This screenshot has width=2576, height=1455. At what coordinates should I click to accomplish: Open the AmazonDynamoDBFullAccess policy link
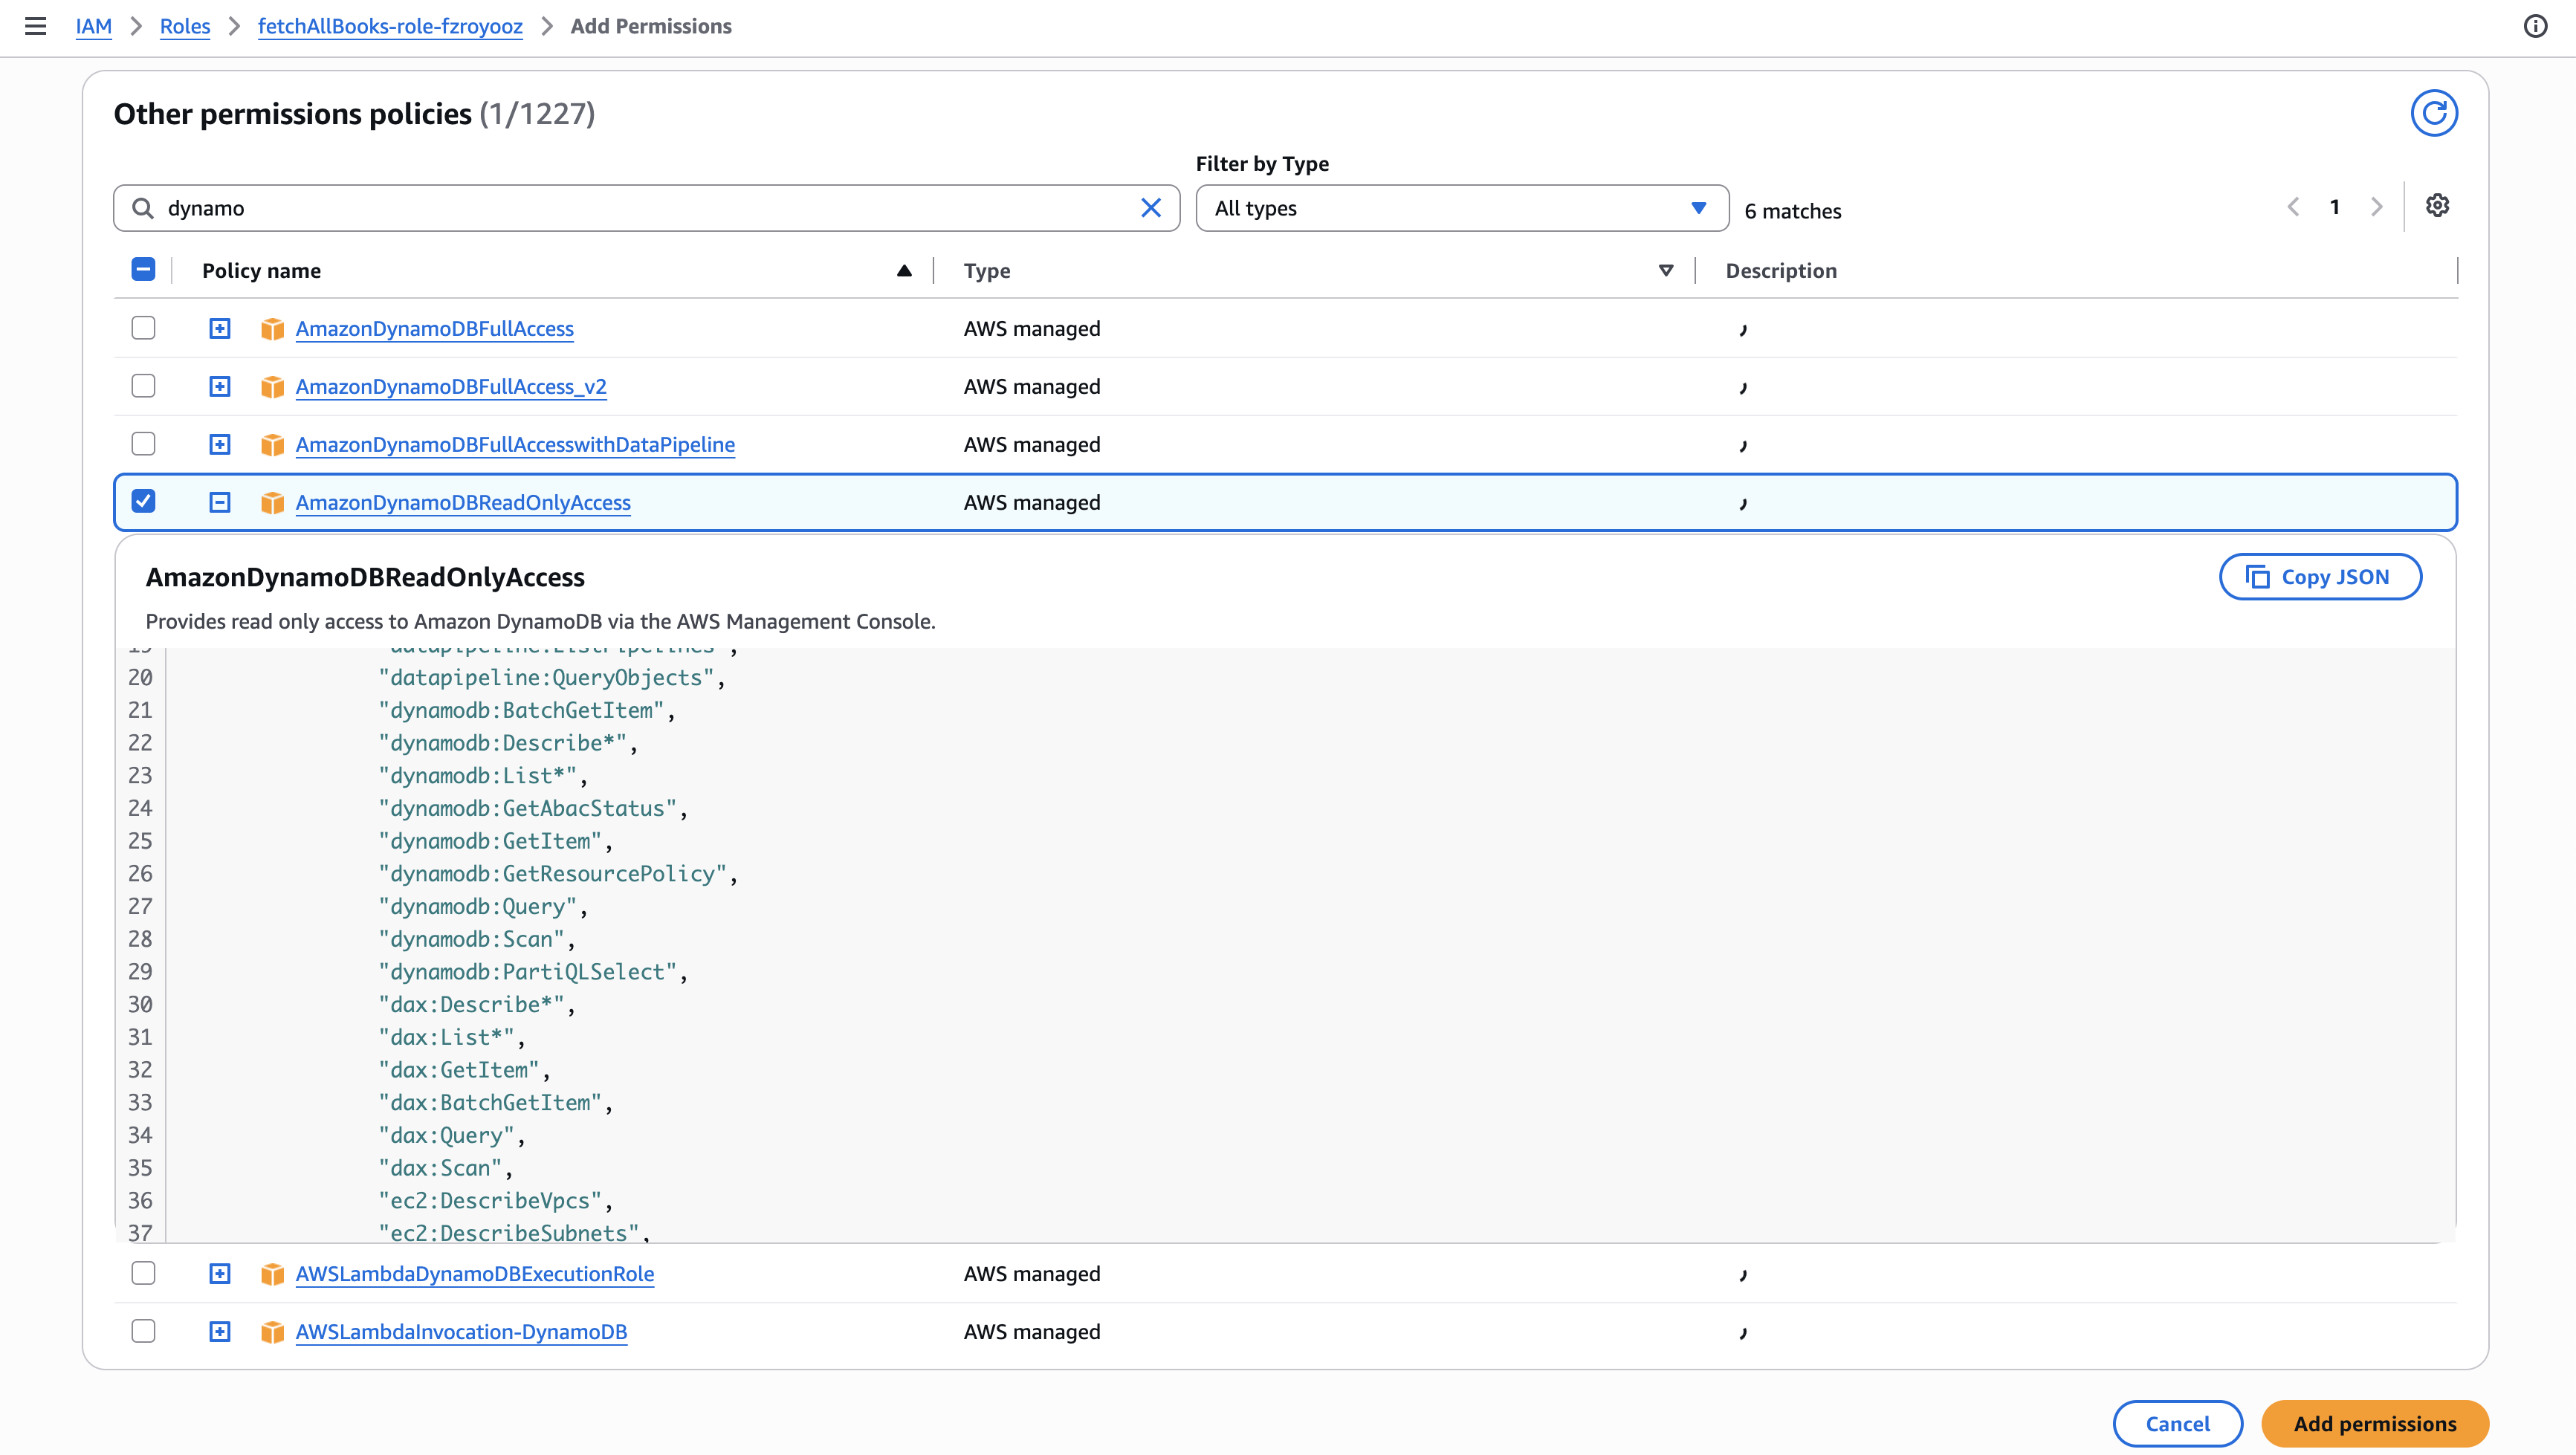[435, 329]
